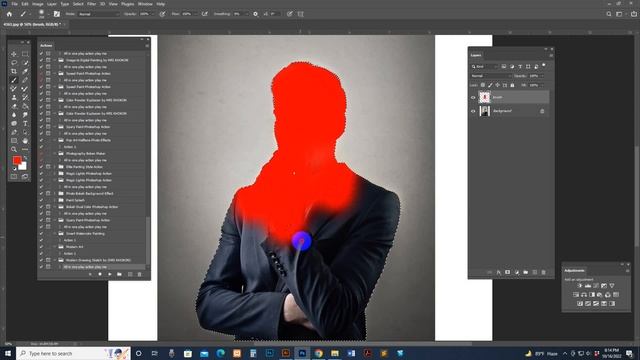Screen dimensions: 640x360
Task: Add a Curves adjustment
Action: [x=596, y=286]
